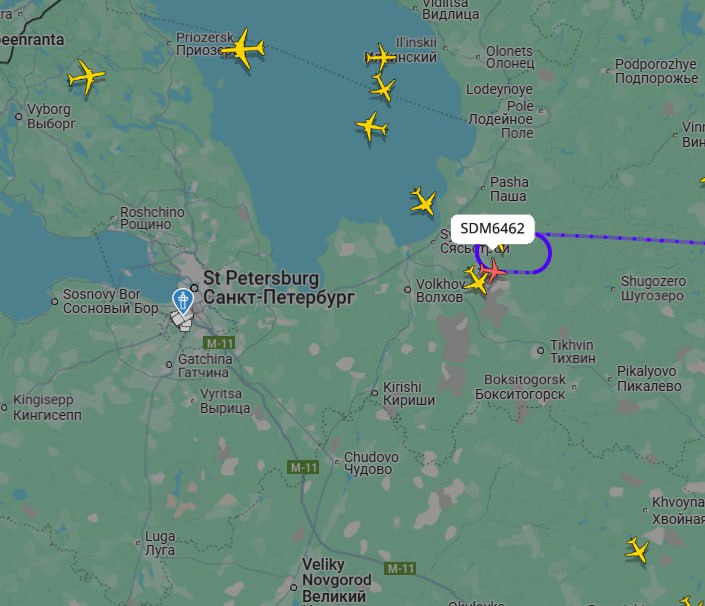The image size is (705, 606).
Task: Open the St Petersburg airport tower pin
Action: point(183,301)
